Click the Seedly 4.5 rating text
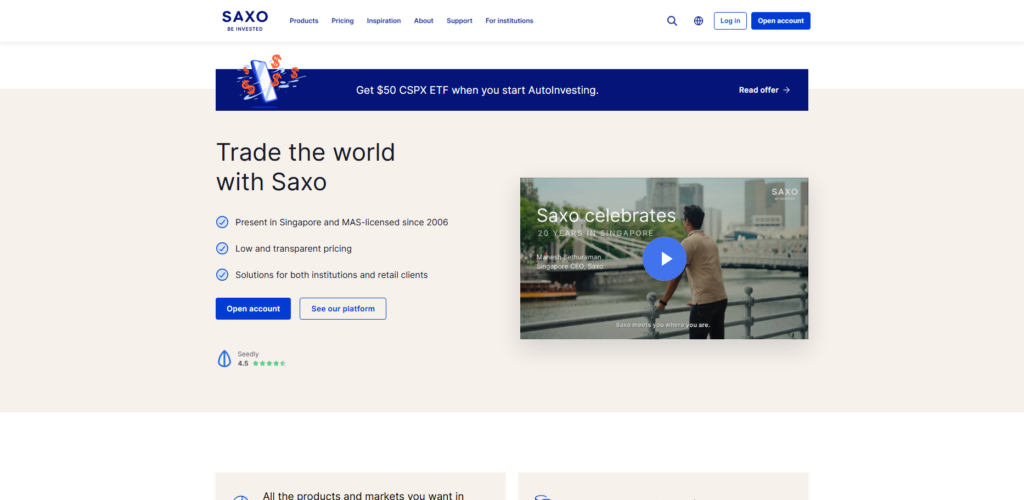 click(x=243, y=364)
